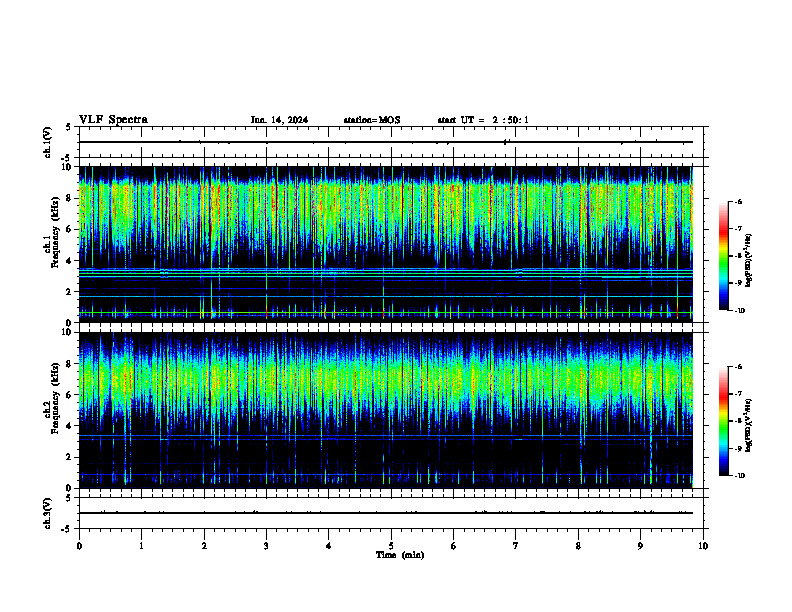Click the 'Time (min)' axis label
The height and width of the screenshot is (612, 792).
click(x=400, y=555)
